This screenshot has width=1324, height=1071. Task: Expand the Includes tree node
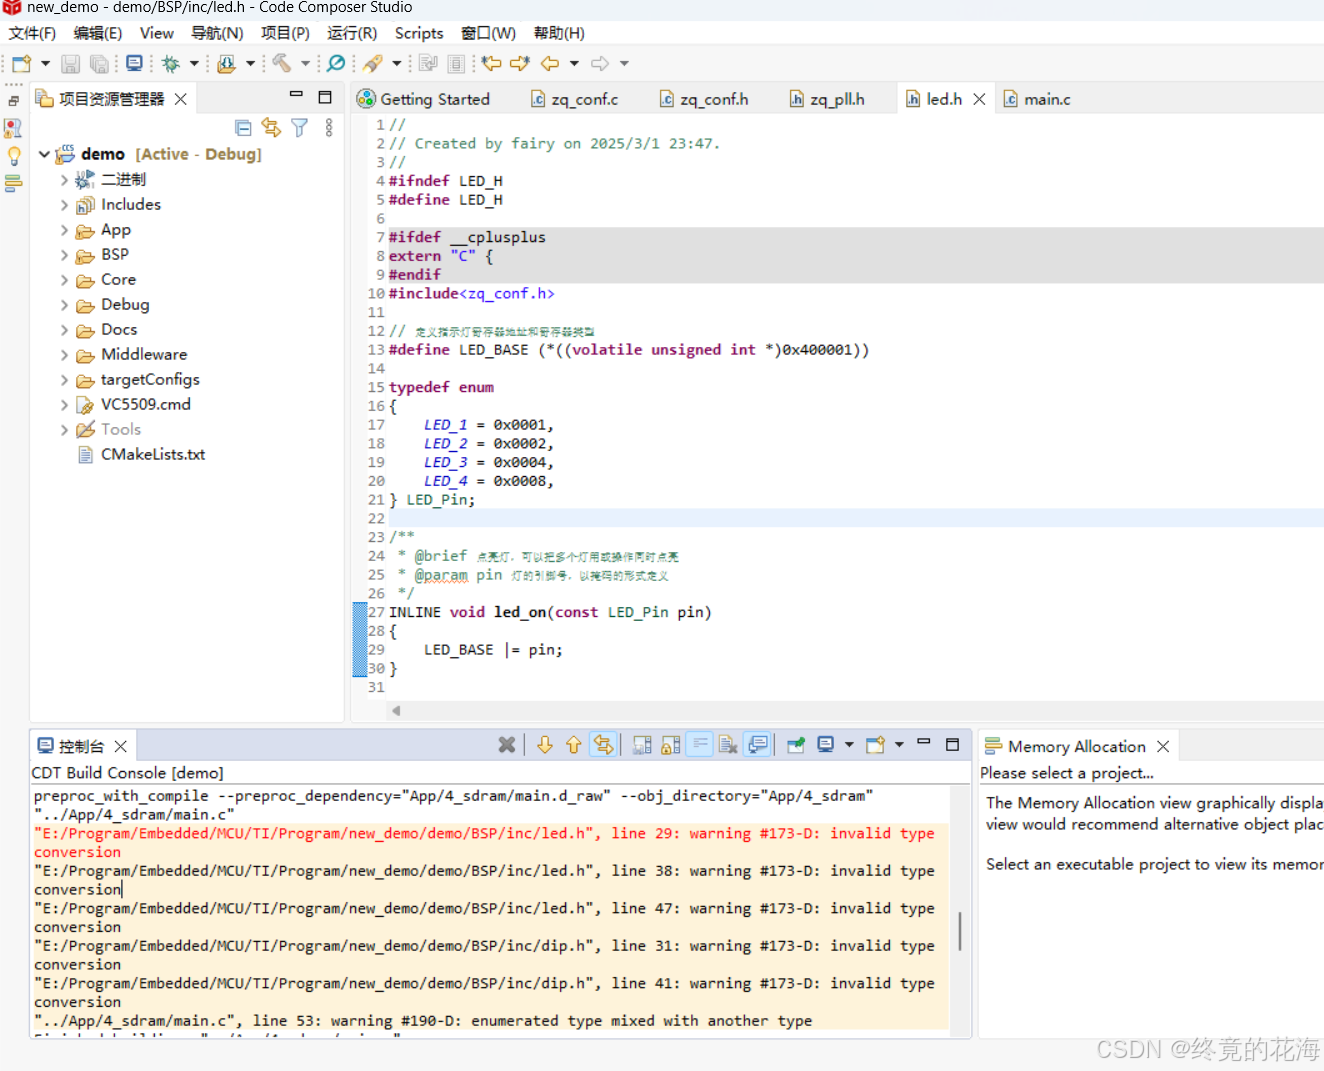[x=64, y=205]
